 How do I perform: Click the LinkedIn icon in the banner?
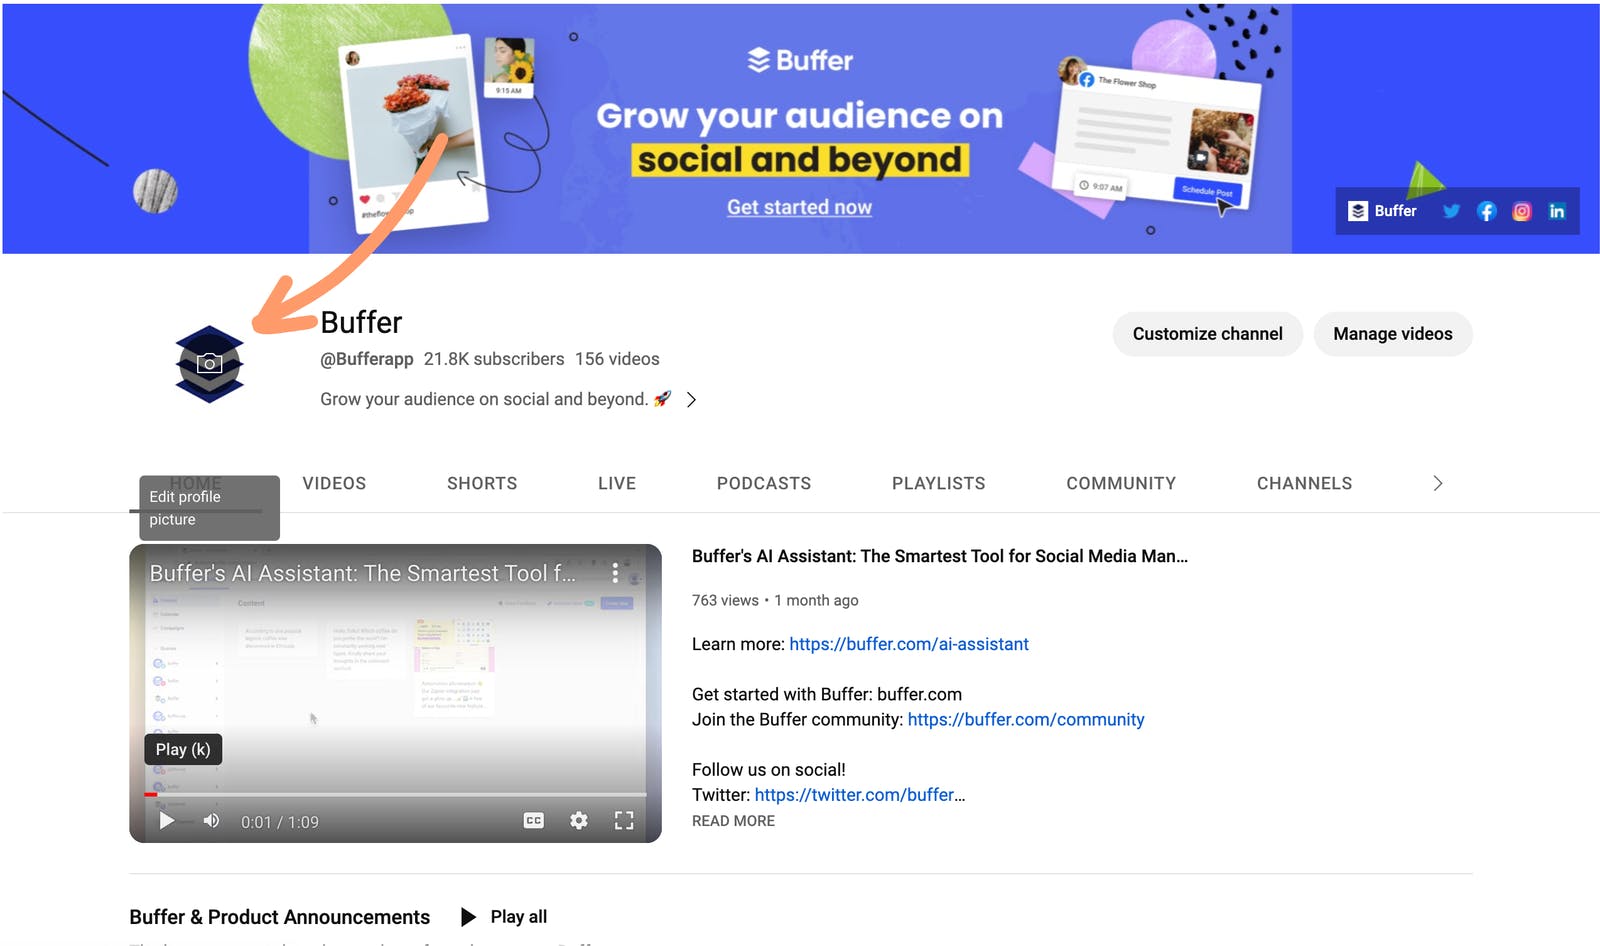click(x=1557, y=211)
